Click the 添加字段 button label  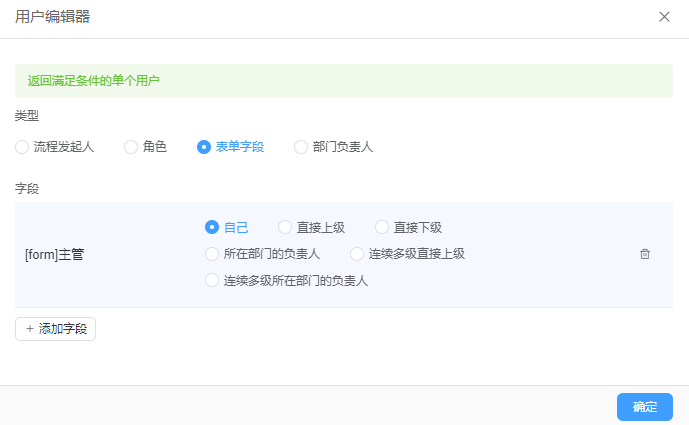coord(62,328)
